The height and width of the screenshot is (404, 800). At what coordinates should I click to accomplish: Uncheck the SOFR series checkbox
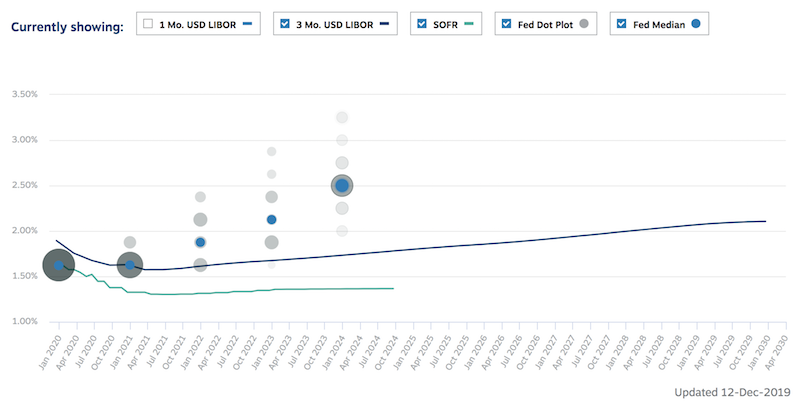tap(422, 24)
